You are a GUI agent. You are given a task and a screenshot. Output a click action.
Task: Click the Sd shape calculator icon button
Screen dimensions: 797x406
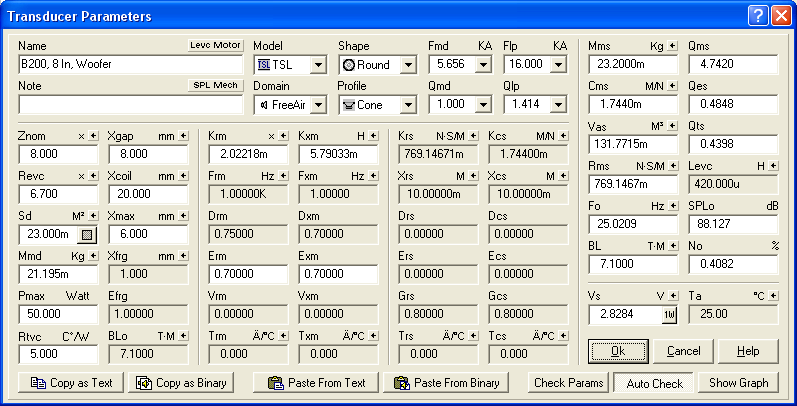pos(88,234)
